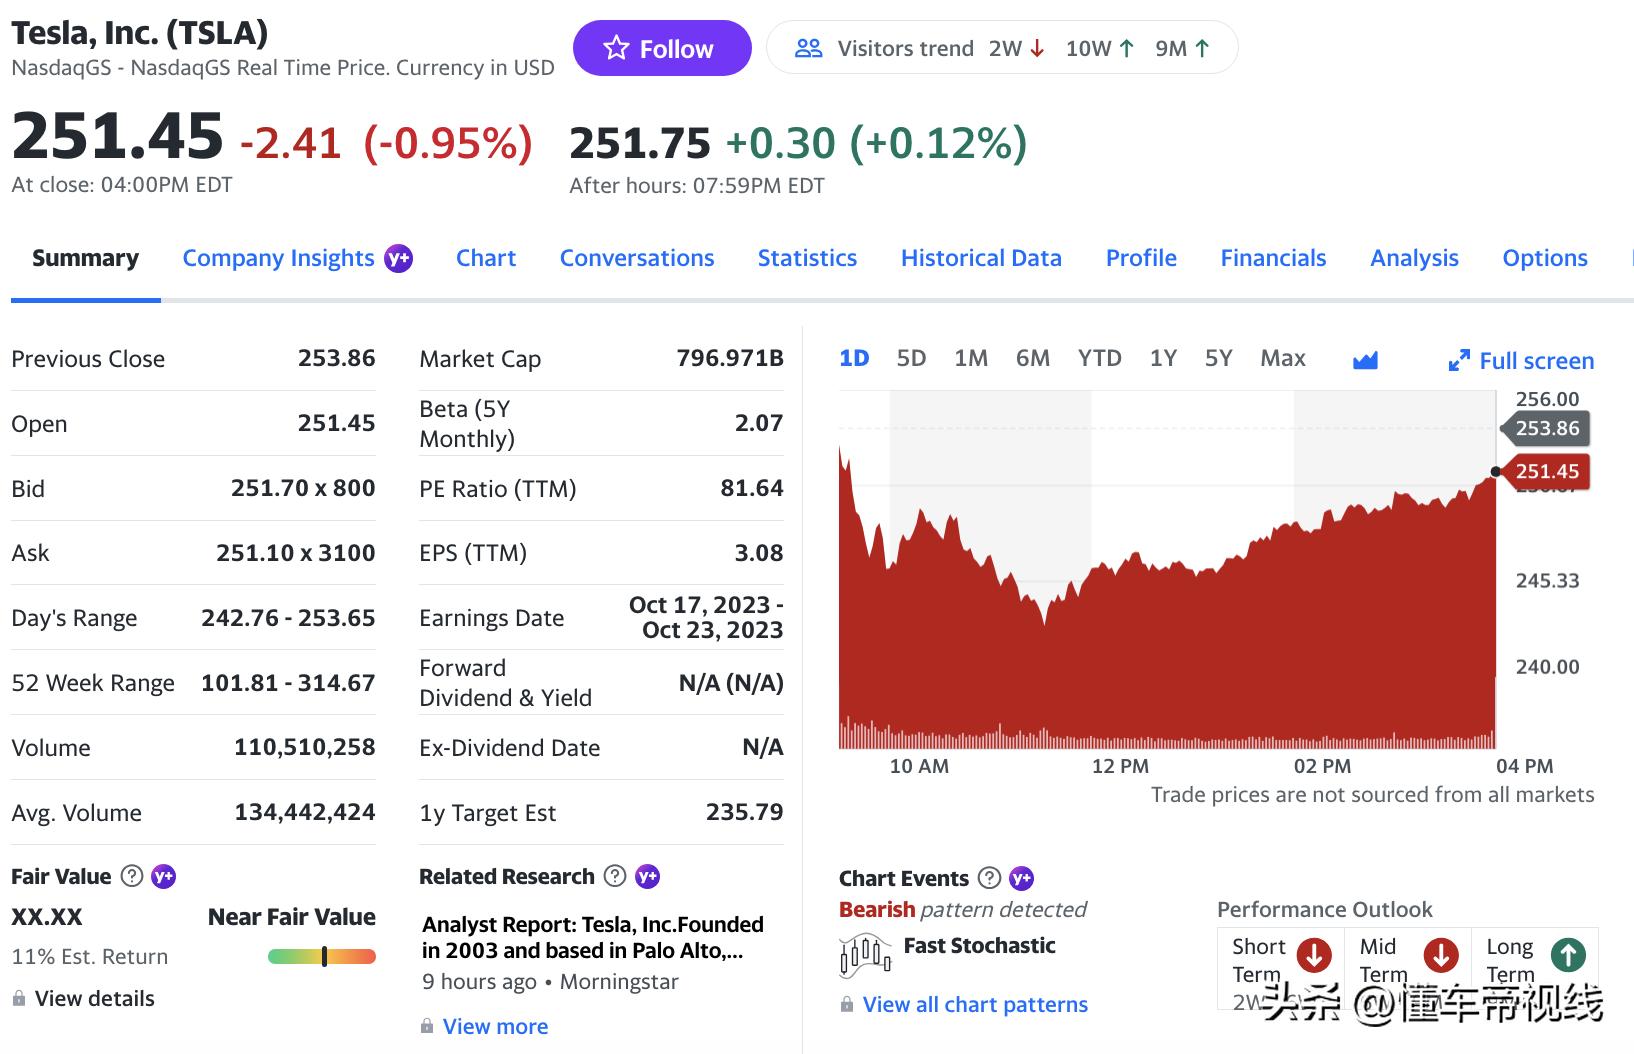Click the Y+ badge beside Company Insights
The width and height of the screenshot is (1634, 1054).
pyautogui.click(x=398, y=258)
